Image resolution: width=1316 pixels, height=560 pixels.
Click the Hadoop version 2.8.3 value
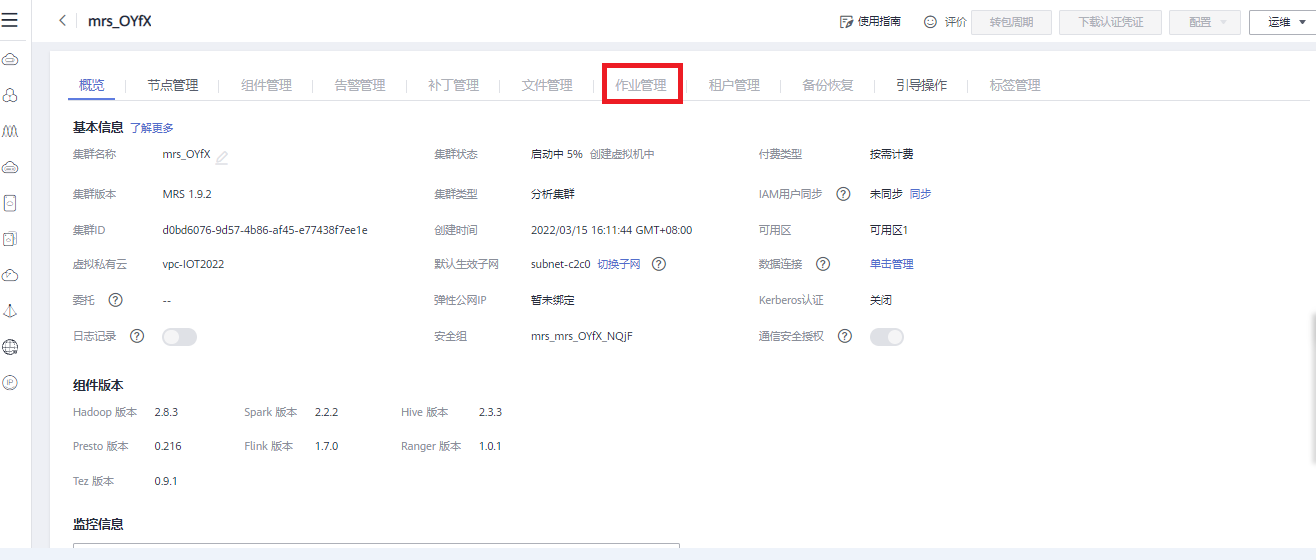166,412
